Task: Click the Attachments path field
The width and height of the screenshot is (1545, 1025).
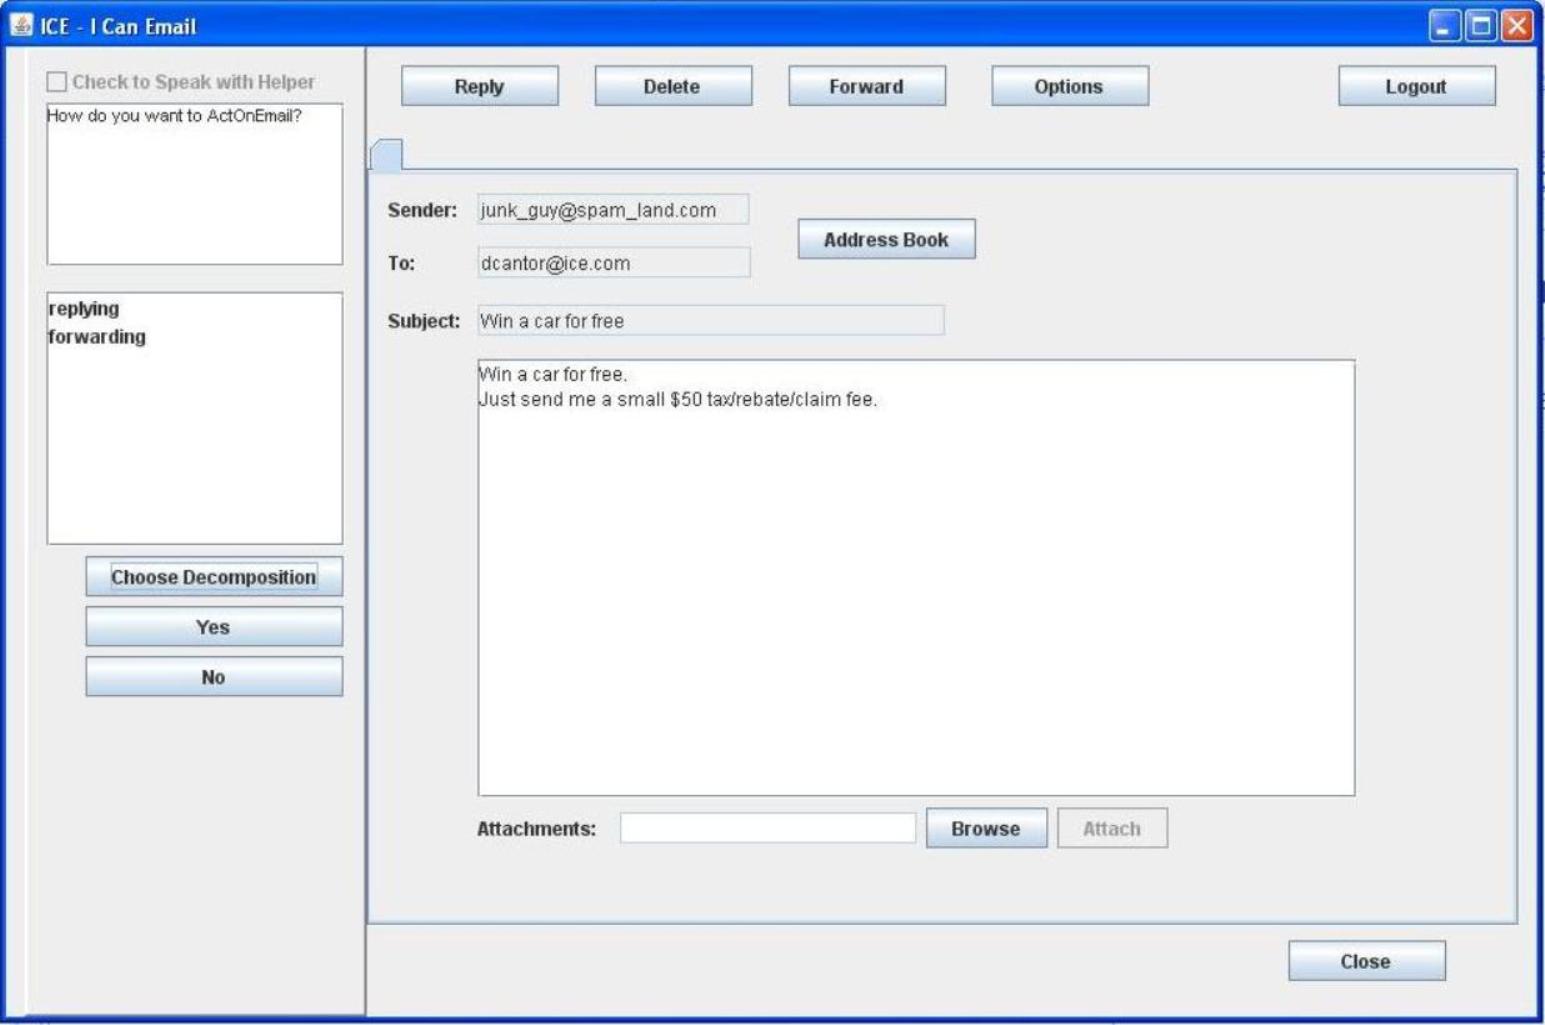Action: click(x=767, y=828)
